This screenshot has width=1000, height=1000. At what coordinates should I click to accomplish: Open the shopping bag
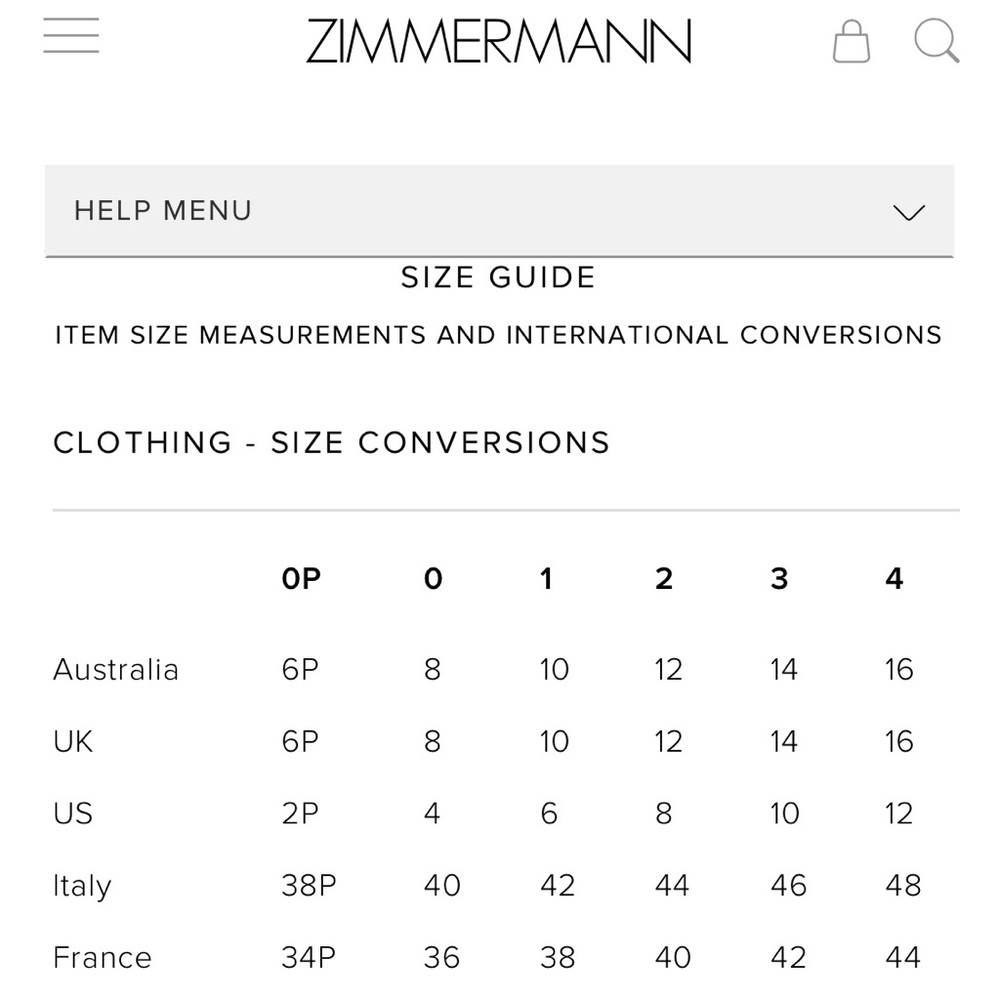coord(851,41)
